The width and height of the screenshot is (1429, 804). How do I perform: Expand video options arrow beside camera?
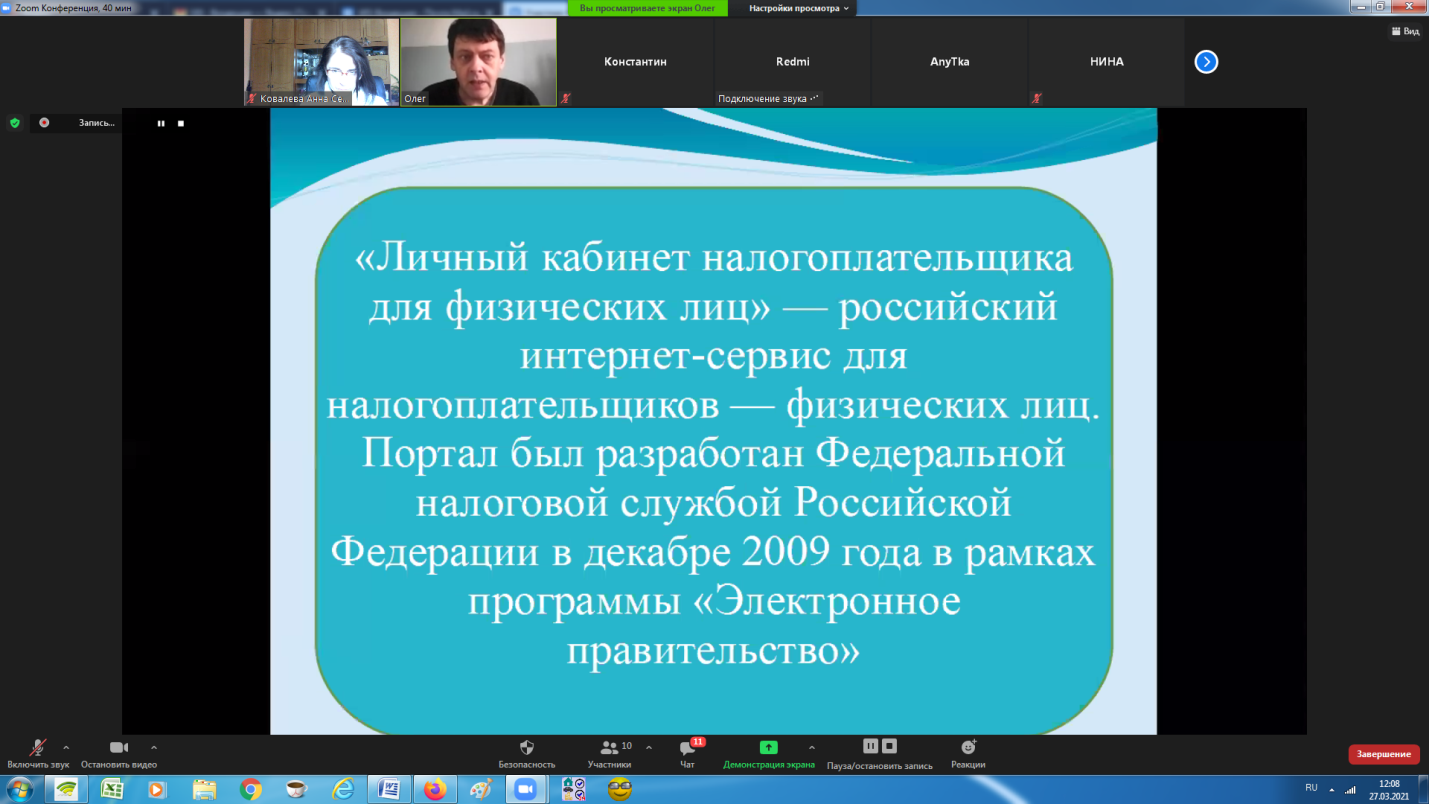coord(153,747)
